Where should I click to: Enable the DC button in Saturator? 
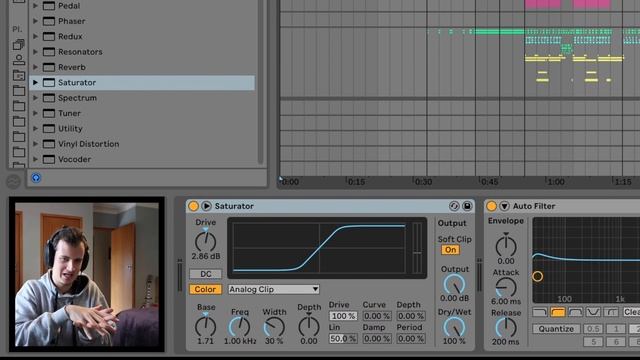coord(206,274)
